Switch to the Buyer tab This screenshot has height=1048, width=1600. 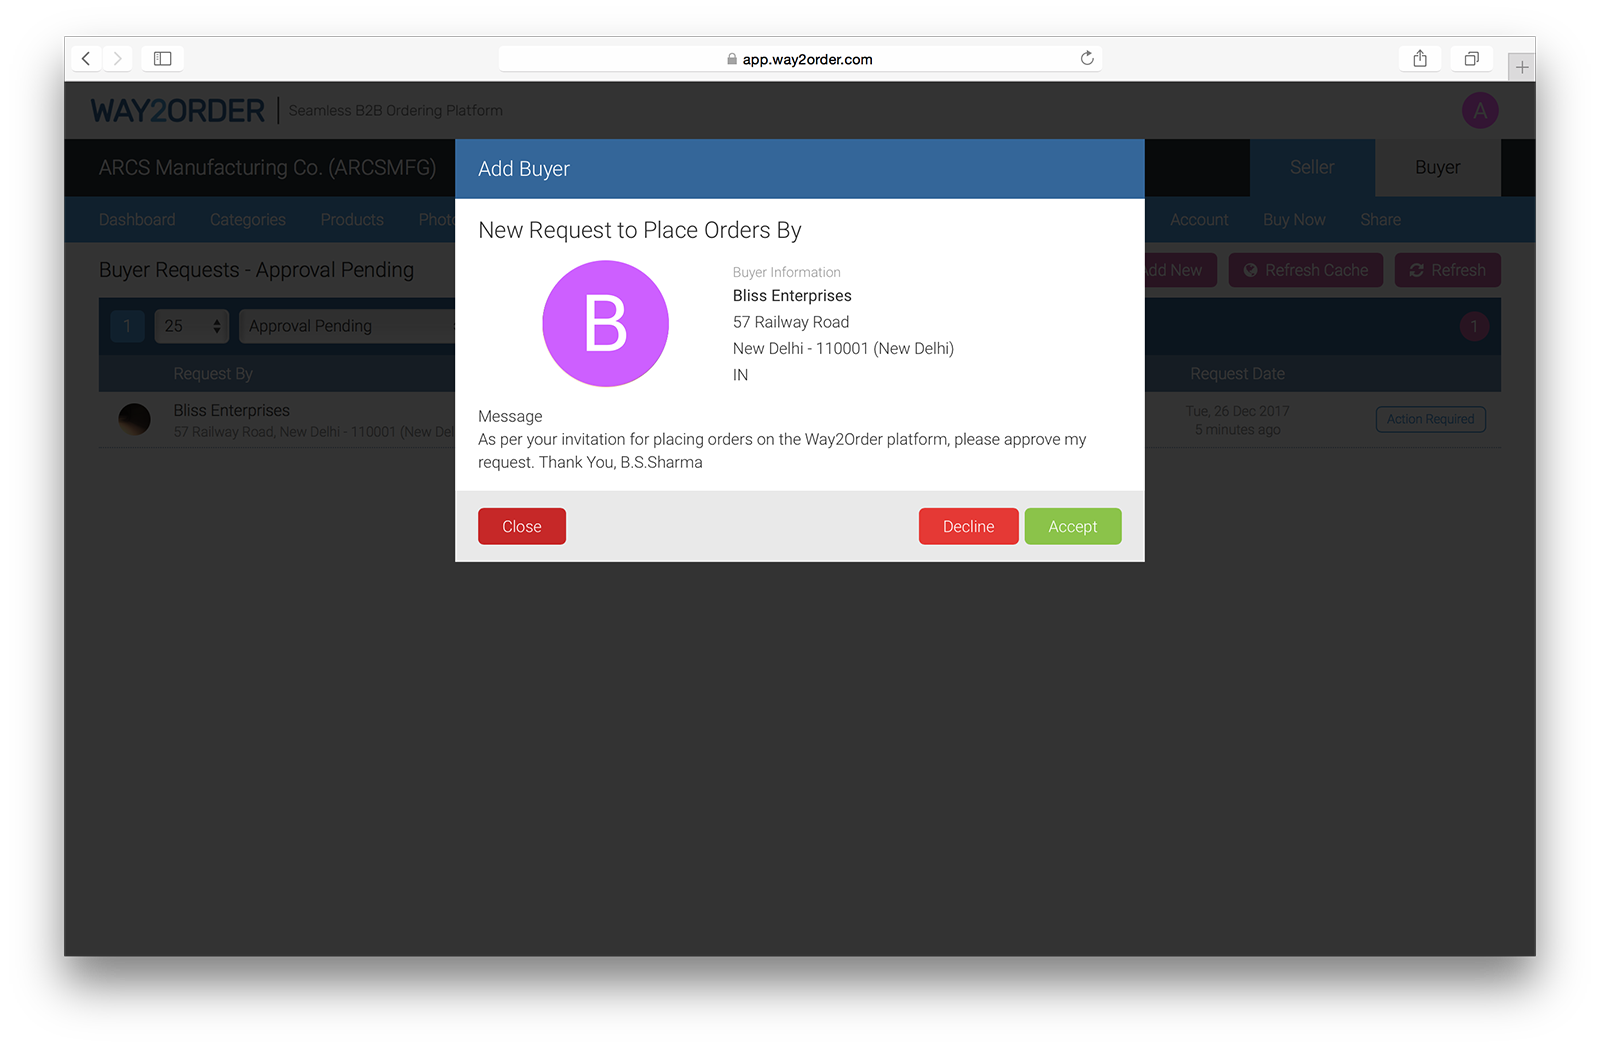[x=1437, y=168]
